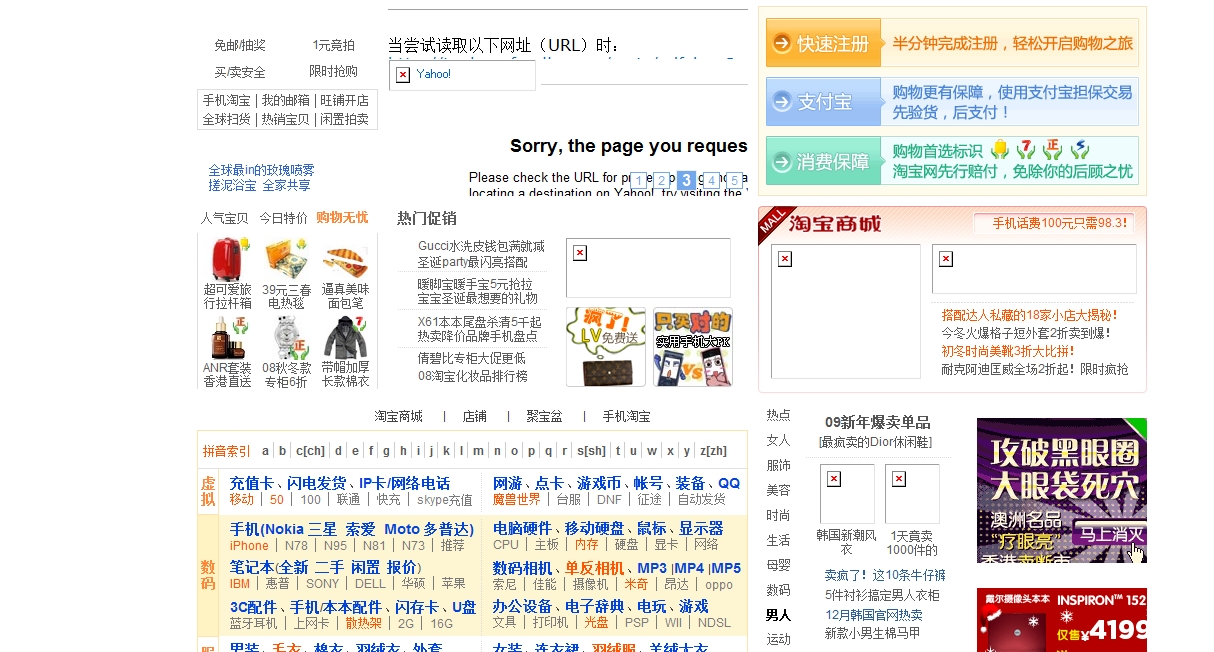Open the iPhone category link
Viewport: 1214px width, 652px height.
(249, 546)
